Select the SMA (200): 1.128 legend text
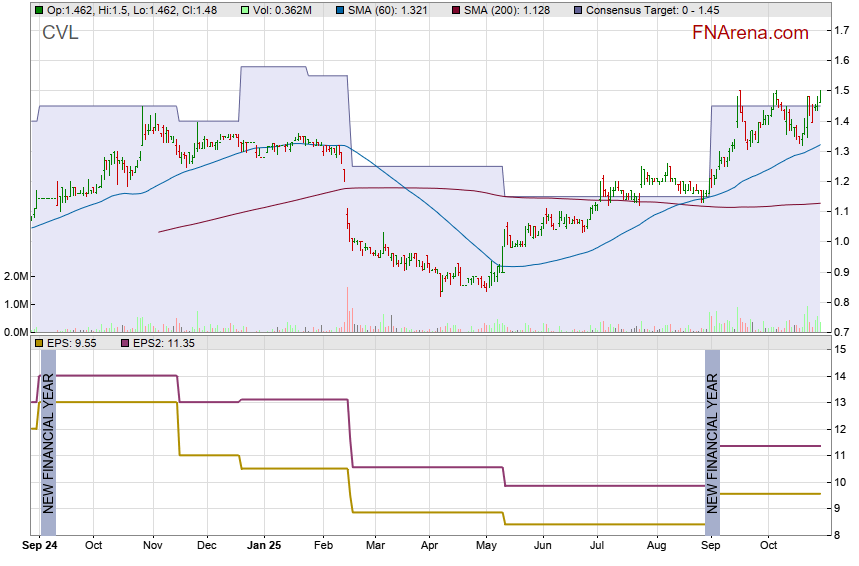859x566 pixels. point(512,9)
